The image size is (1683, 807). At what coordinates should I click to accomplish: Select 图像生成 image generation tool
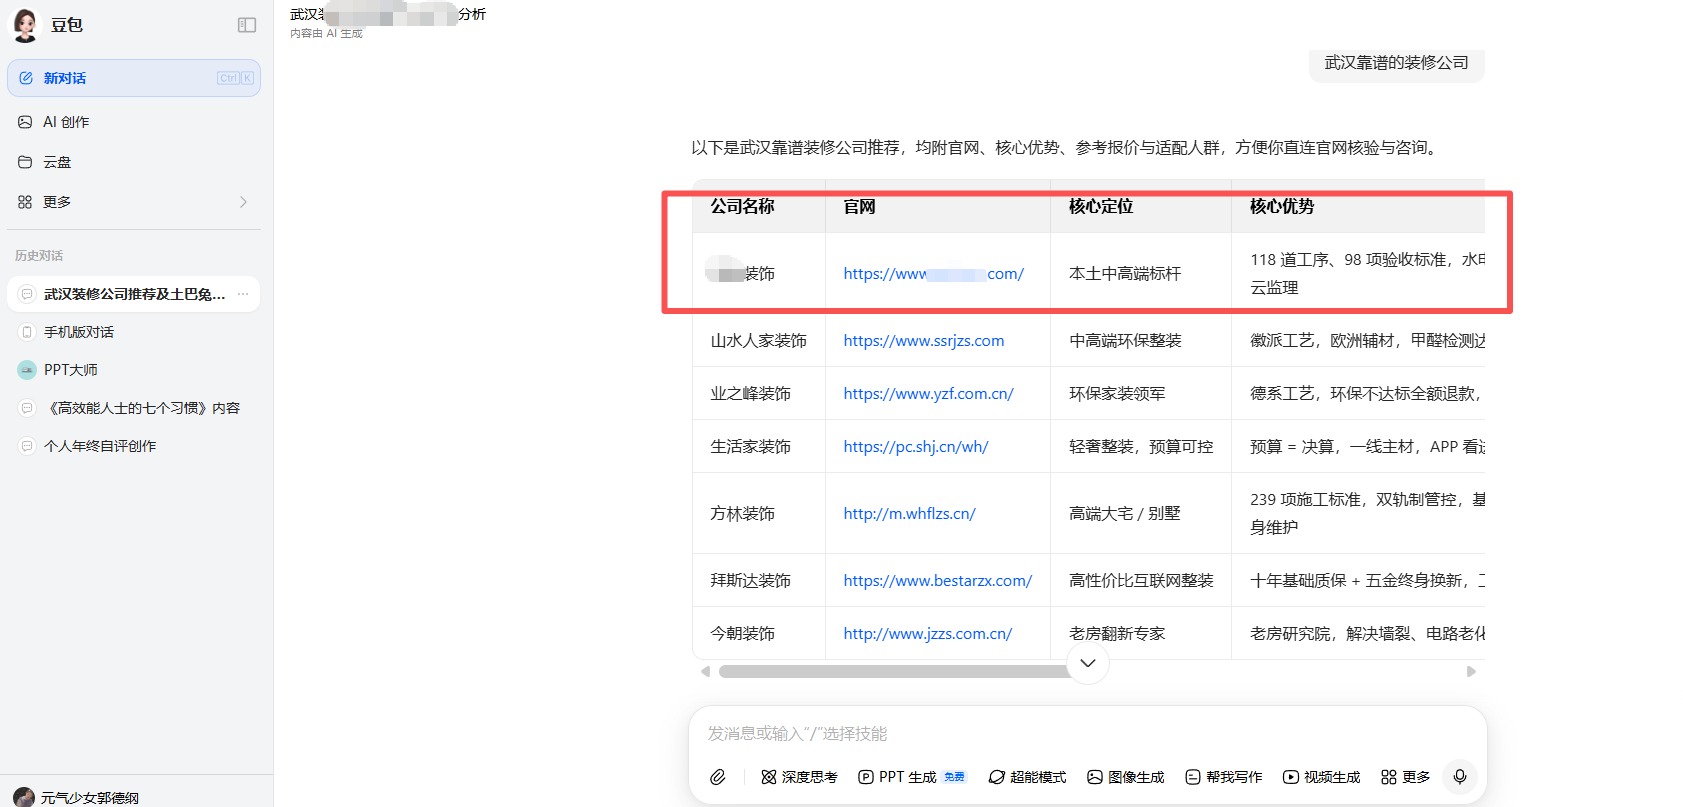pos(1126,777)
